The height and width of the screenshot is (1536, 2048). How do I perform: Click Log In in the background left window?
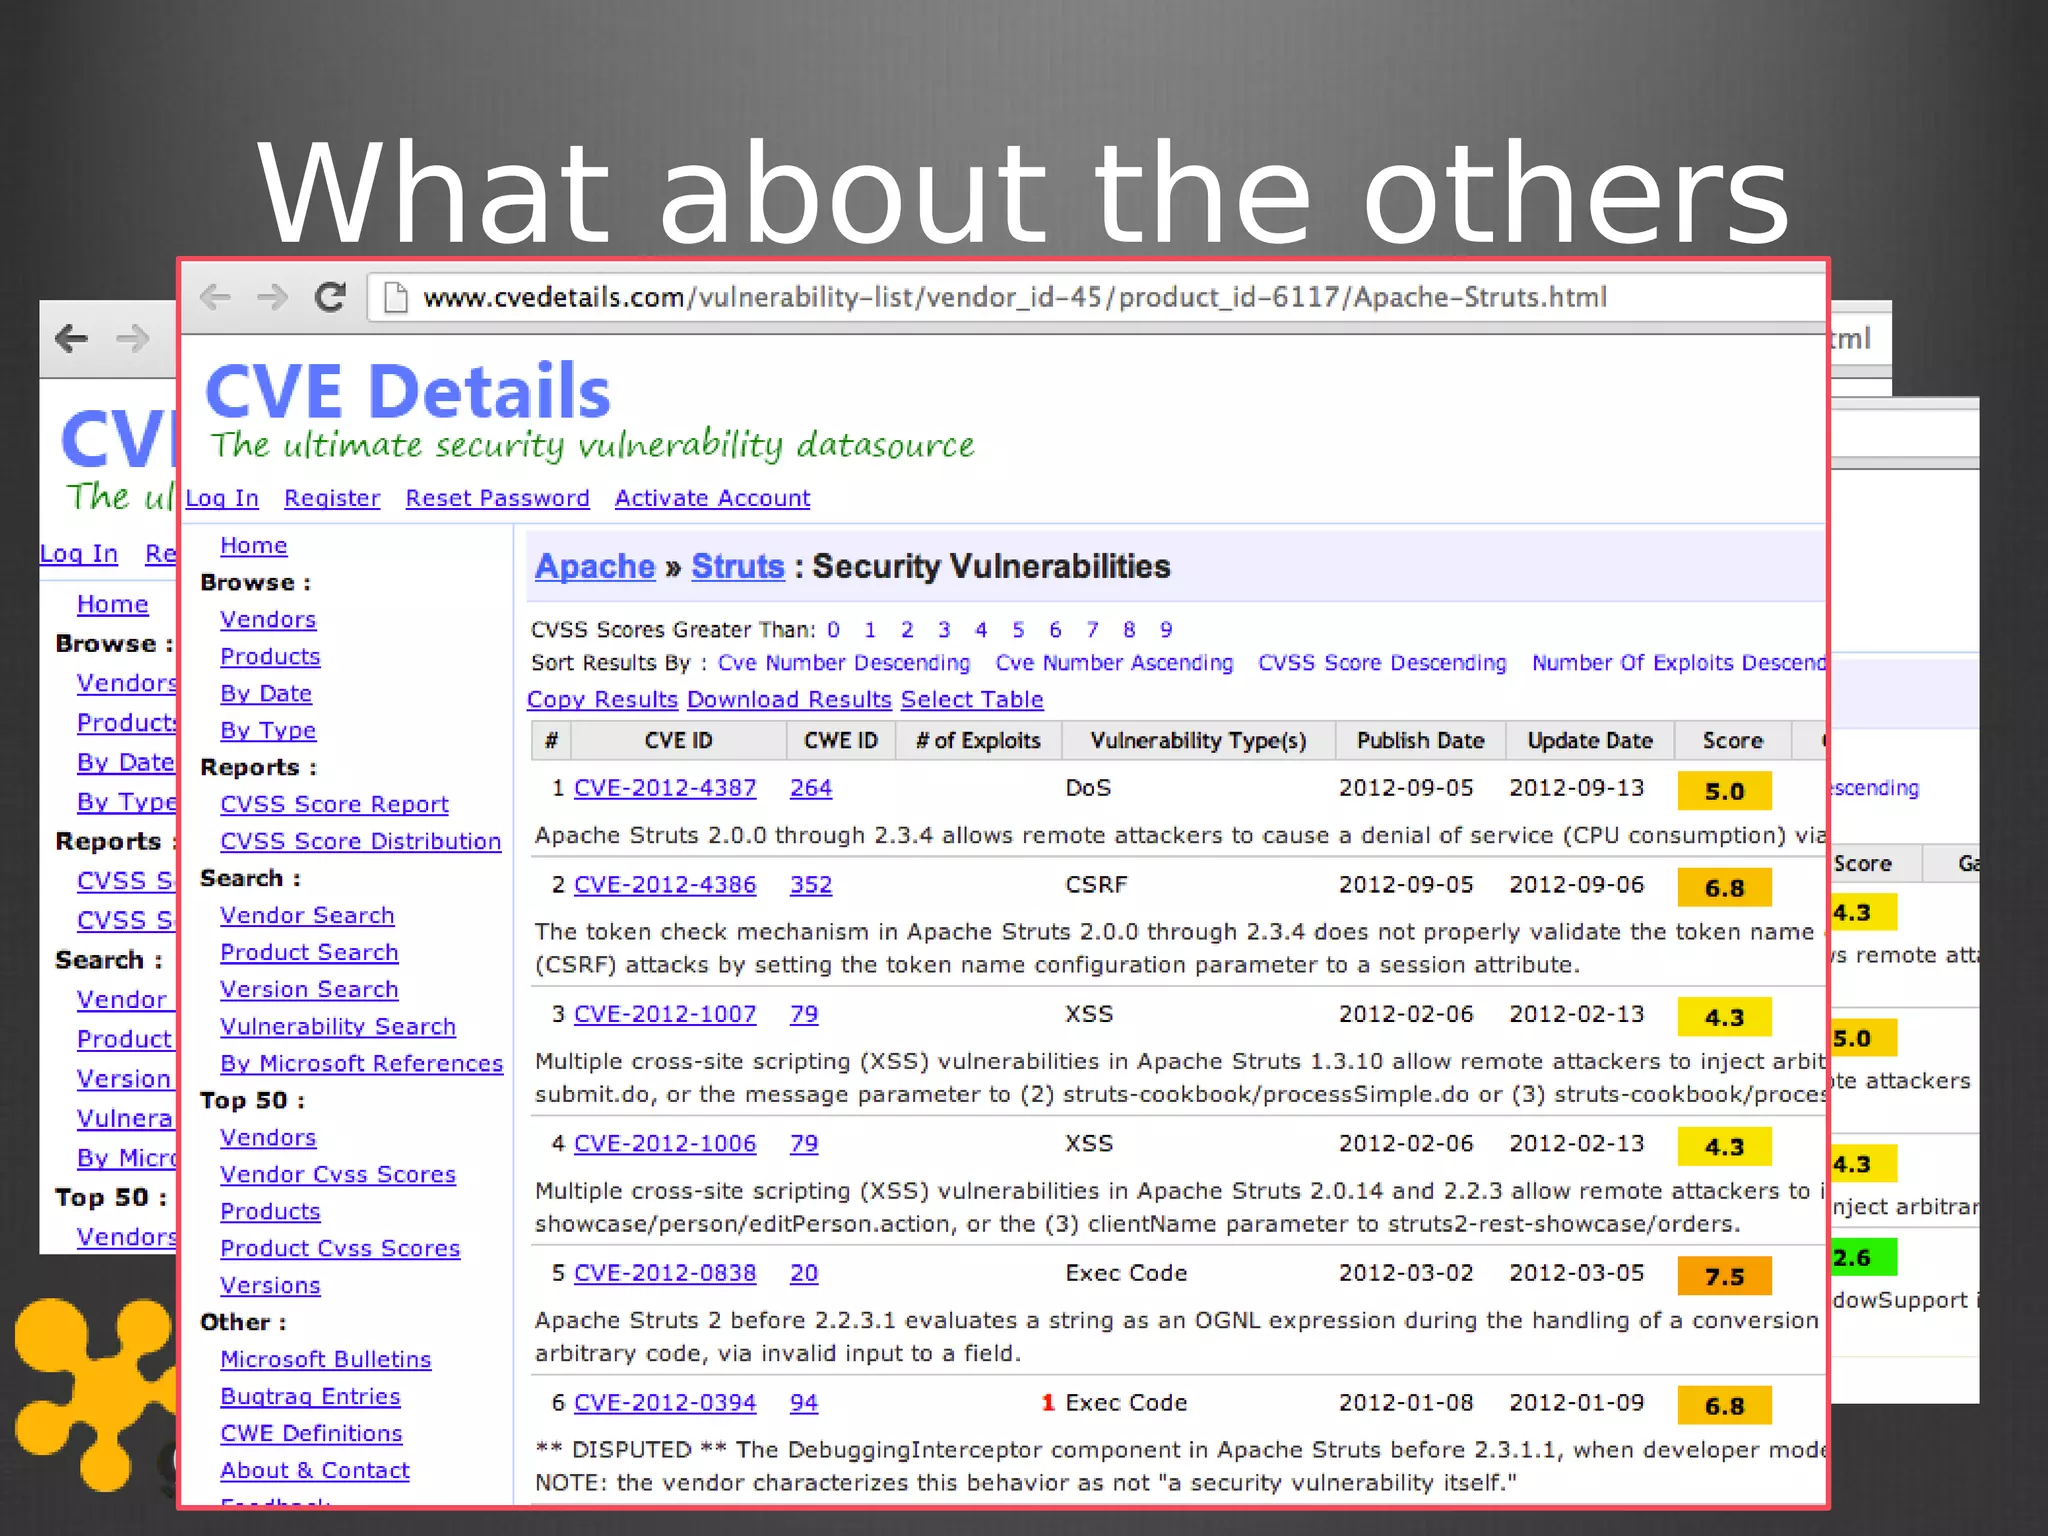click(79, 554)
